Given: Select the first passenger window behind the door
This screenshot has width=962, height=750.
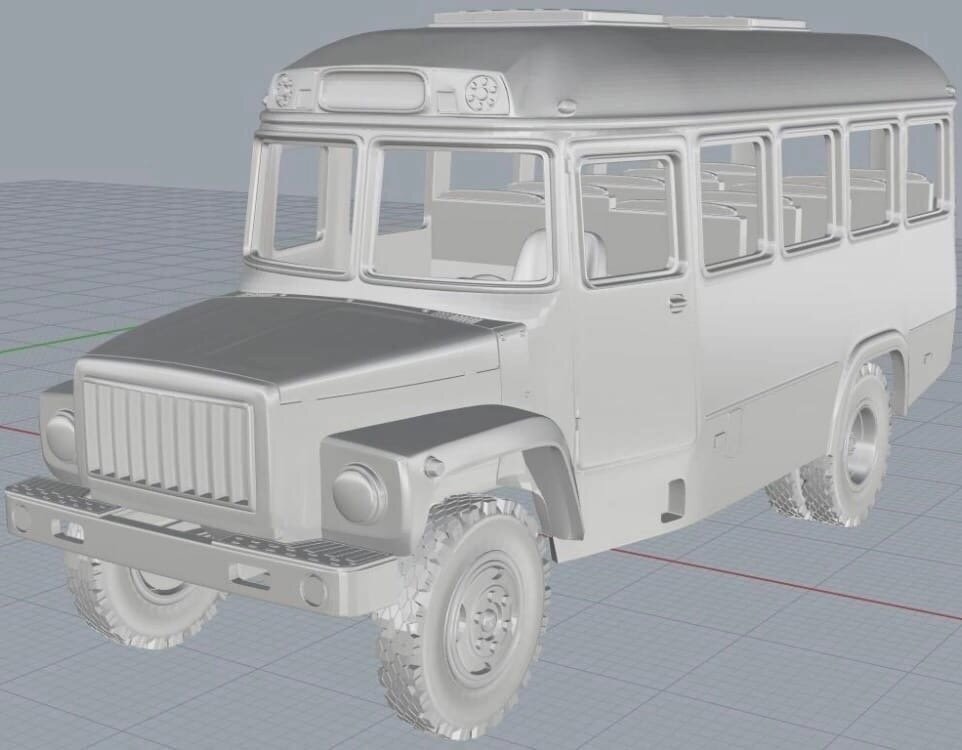Looking at the screenshot, I should click(736, 201).
